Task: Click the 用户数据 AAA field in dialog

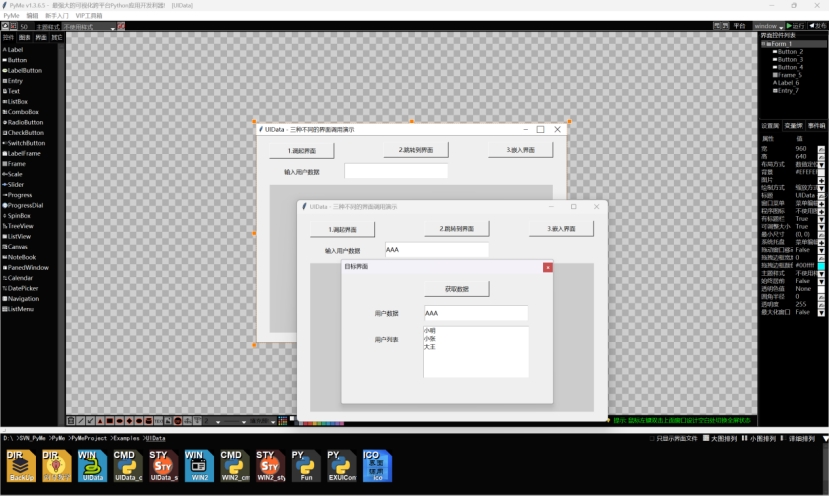Action: coord(476,313)
